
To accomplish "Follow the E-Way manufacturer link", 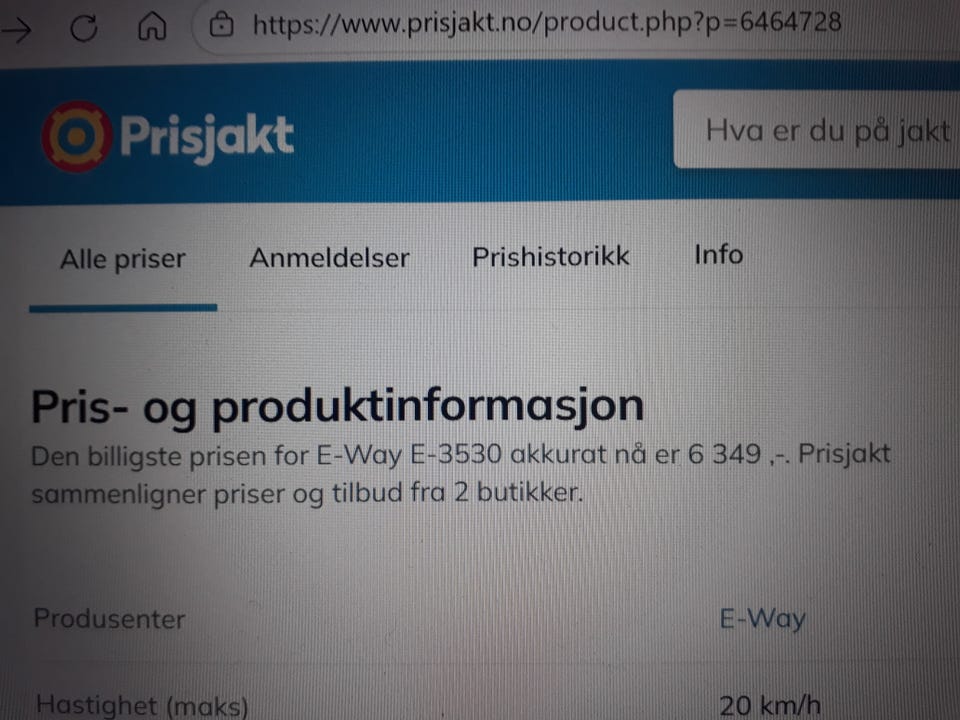I will coord(762,618).
